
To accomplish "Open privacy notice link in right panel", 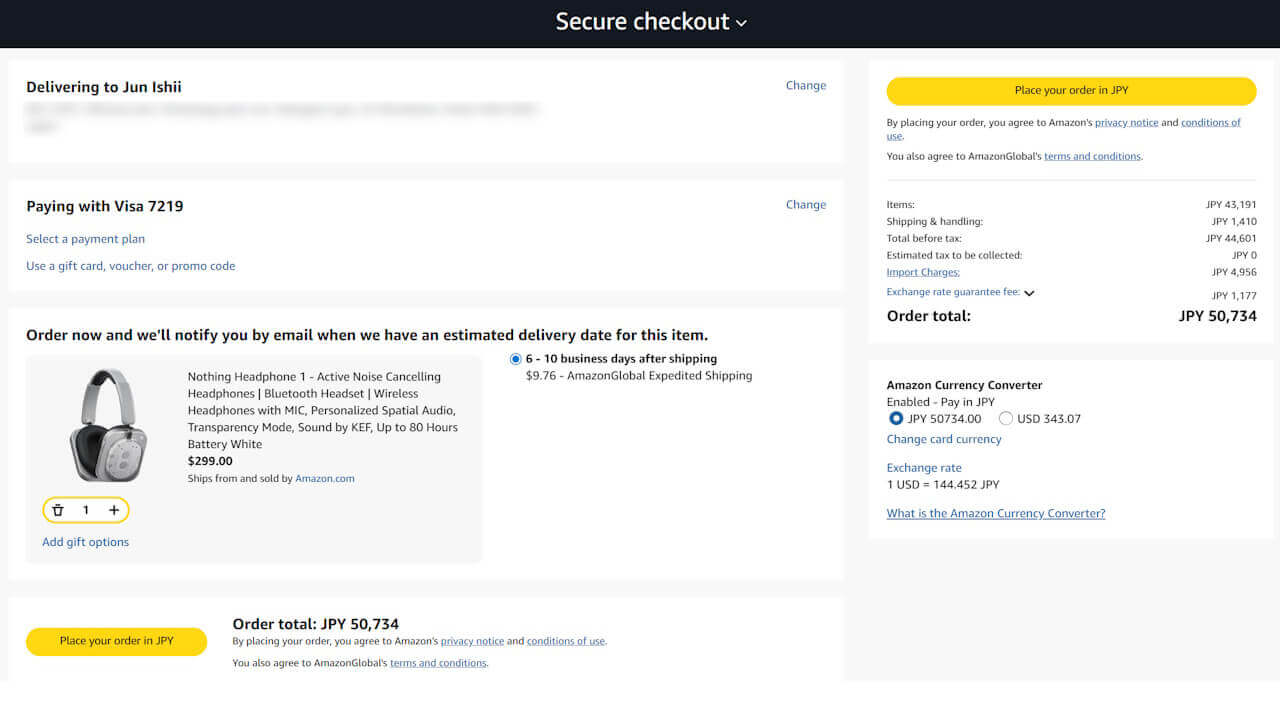I will [1126, 122].
